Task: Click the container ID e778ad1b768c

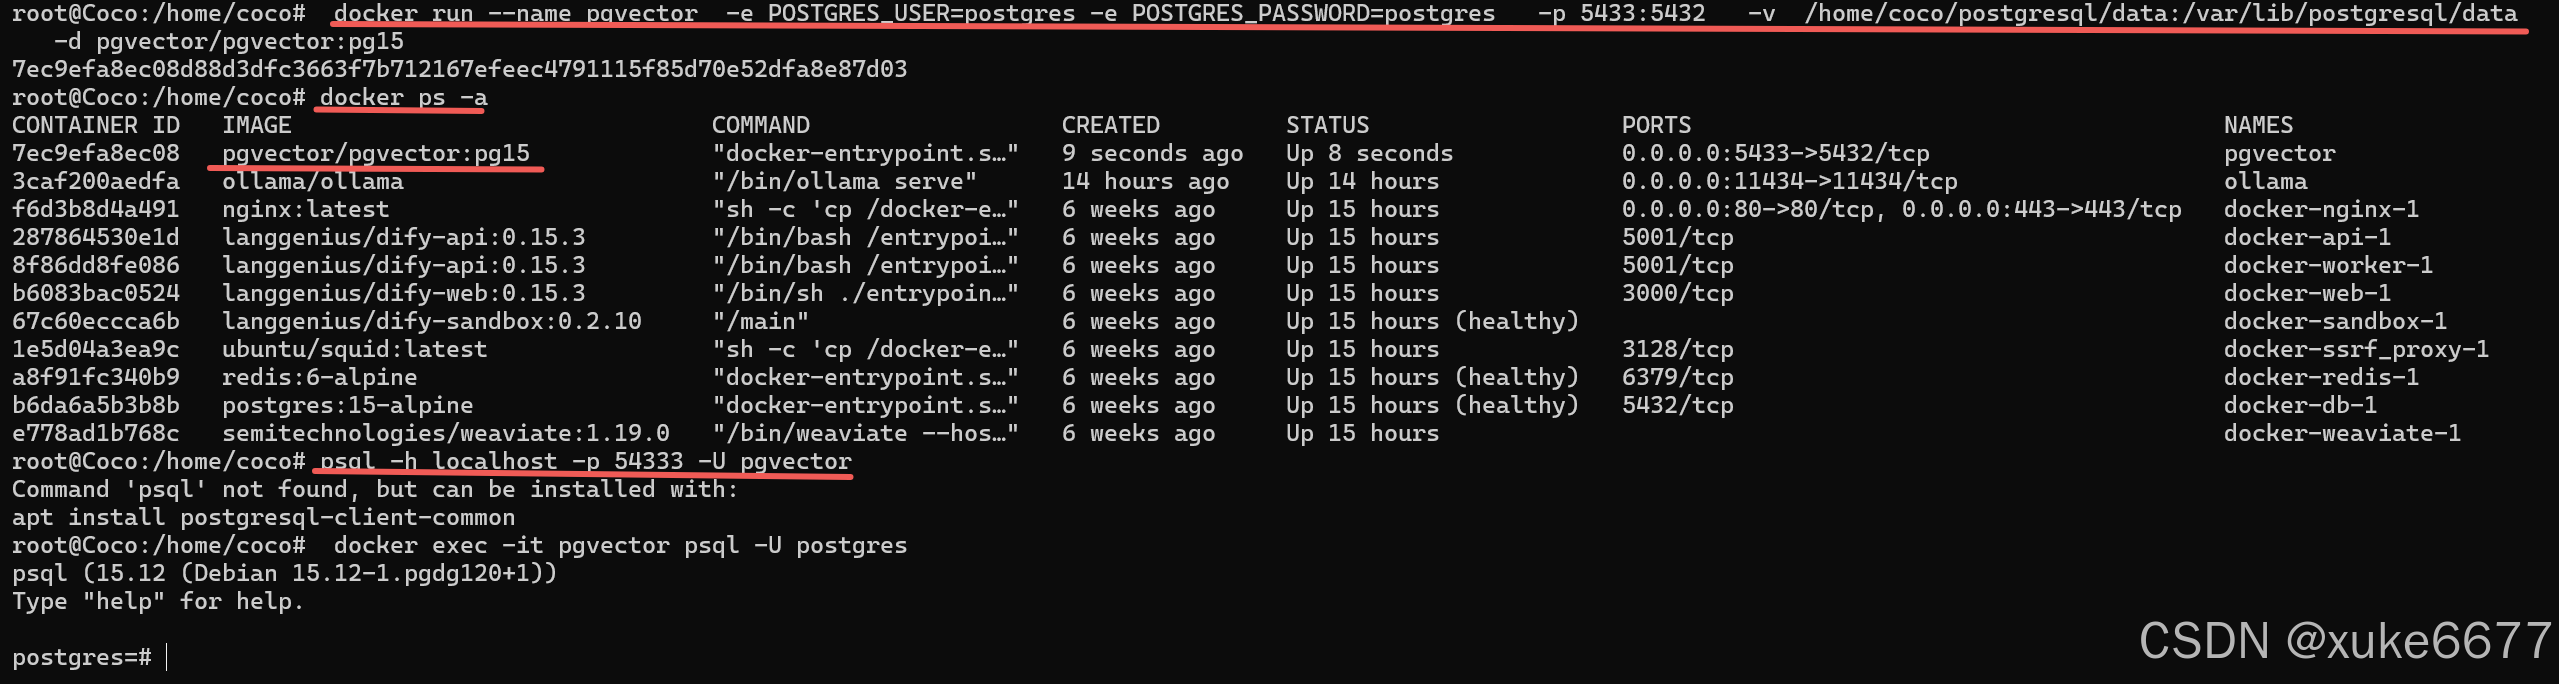Action: 96,433
